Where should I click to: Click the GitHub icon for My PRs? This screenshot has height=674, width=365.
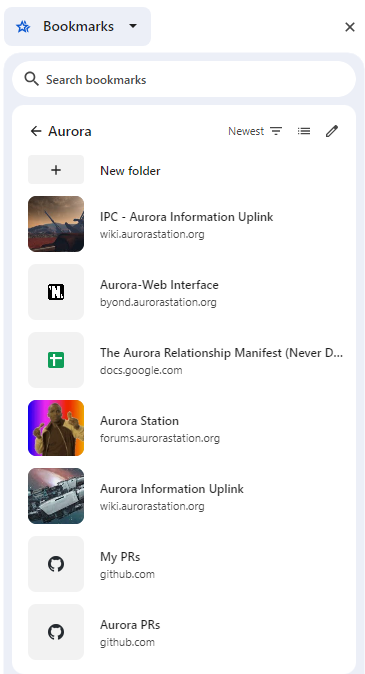(56, 564)
